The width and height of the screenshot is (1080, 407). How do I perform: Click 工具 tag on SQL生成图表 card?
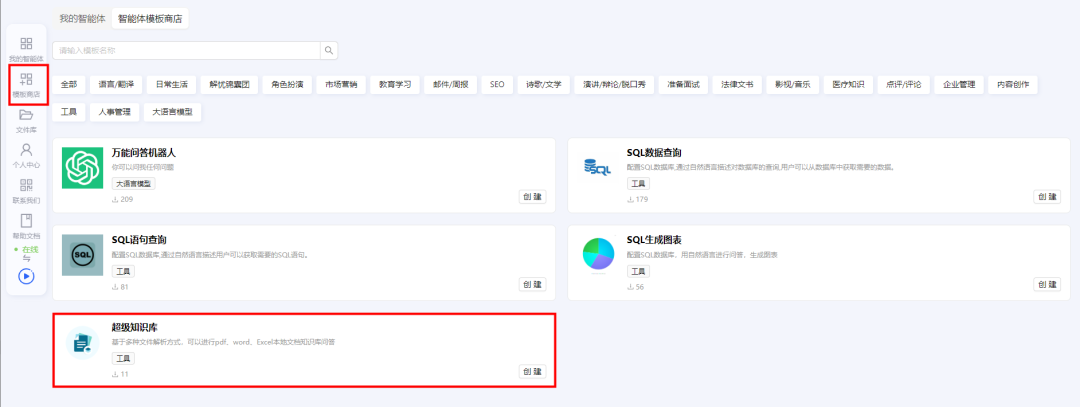click(638, 271)
